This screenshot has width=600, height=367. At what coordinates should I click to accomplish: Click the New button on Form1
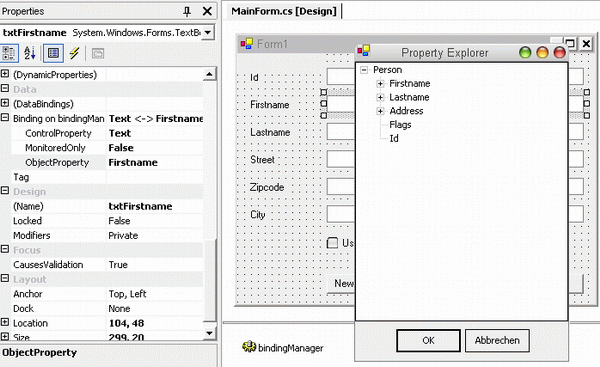[342, 284]
